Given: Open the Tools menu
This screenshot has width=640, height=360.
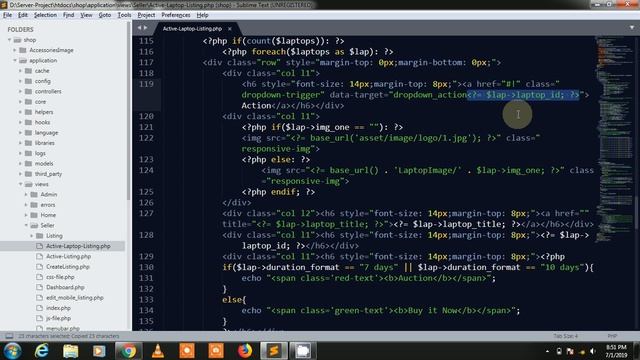Looking at the screenshot, I should pos(124,15).
